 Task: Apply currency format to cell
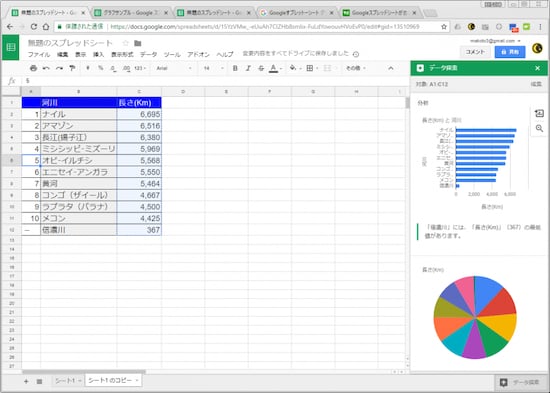point(88,68)
